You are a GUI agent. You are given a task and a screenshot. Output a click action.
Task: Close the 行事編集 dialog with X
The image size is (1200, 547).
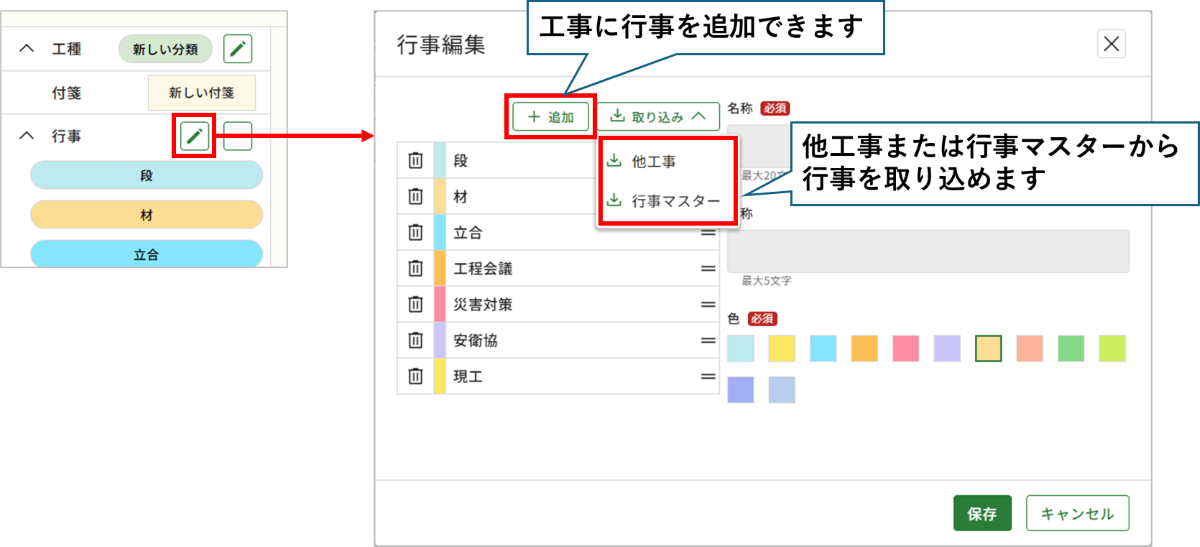1111,44
